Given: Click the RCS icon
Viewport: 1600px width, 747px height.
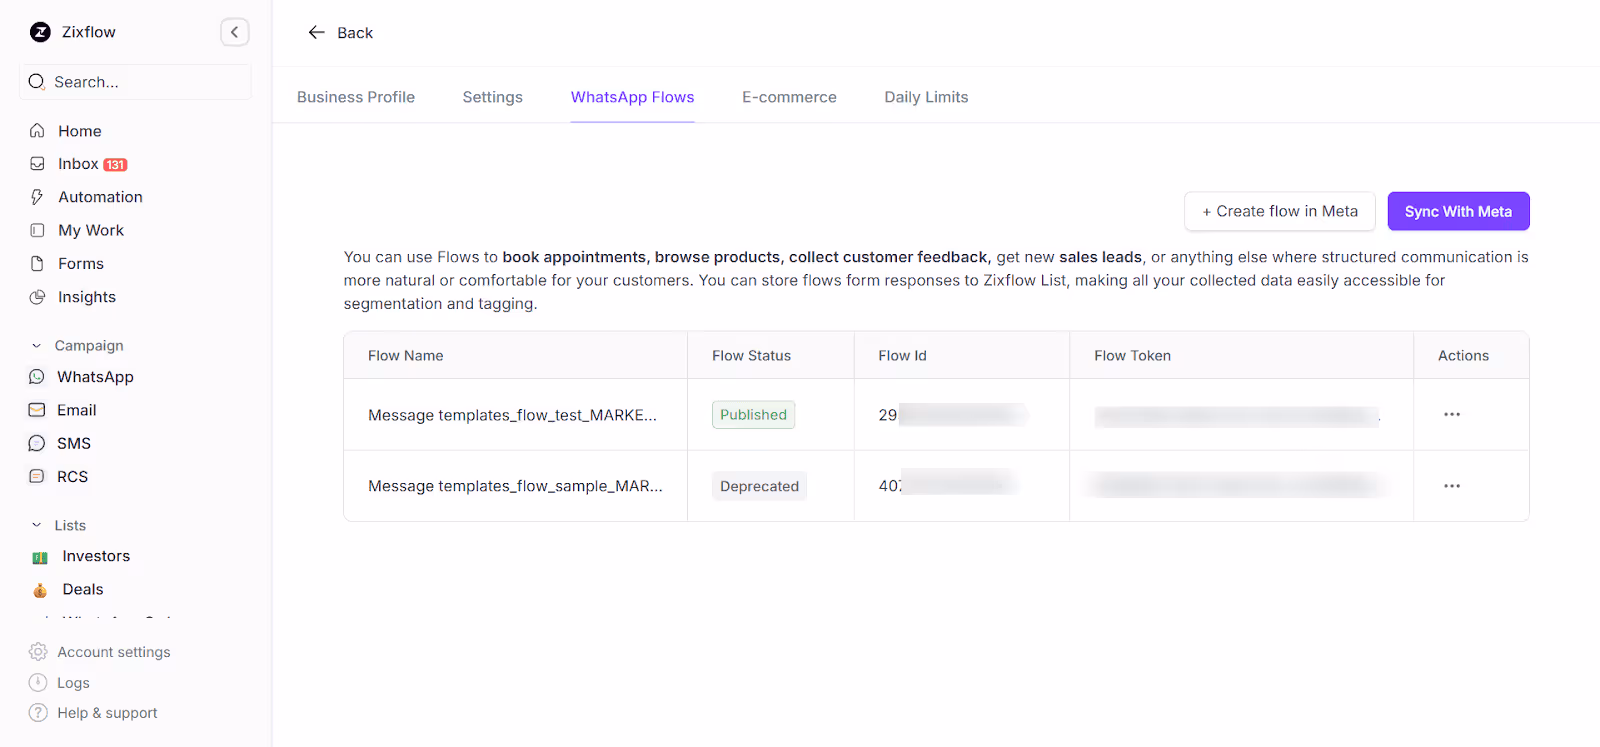Looking at the screenshot, I should click(x=37, y=477).
